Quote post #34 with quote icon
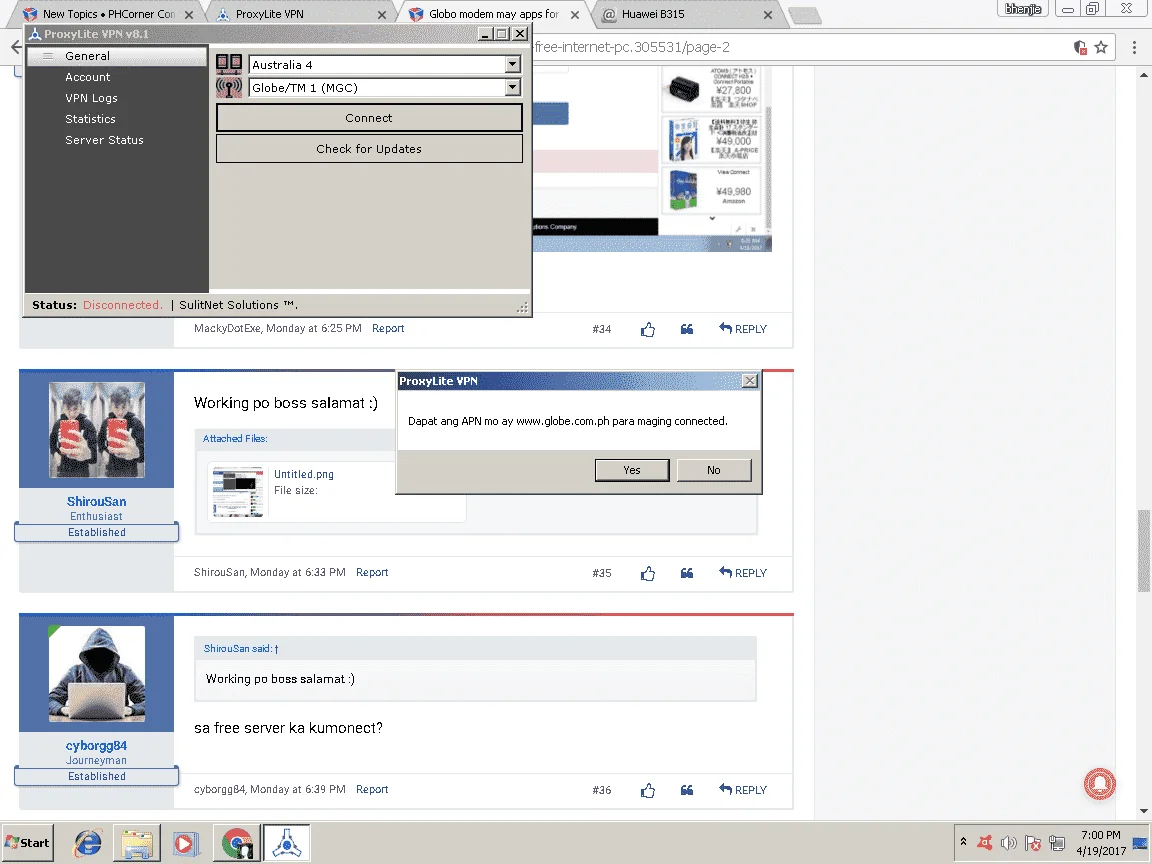Viewport: 1152px width, 864px height. [x=687, y=329]
